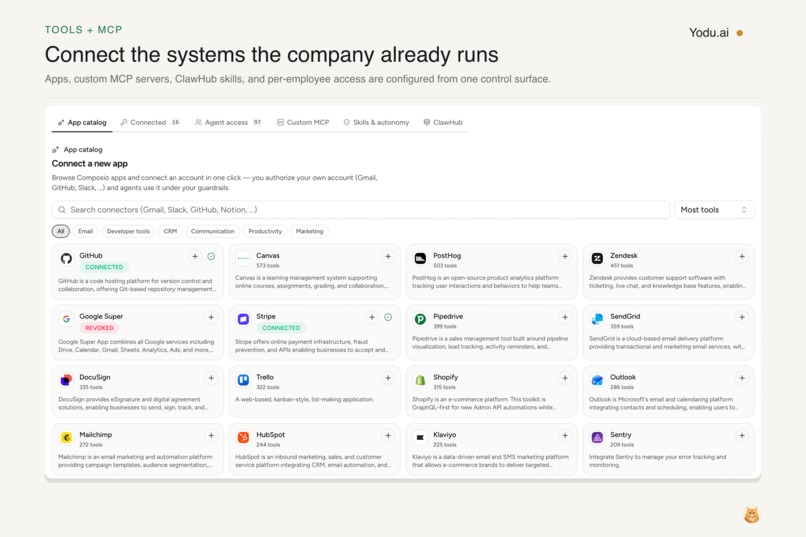This screenshot has height=537, width=806.
Task: Click the SendGrid logo icon
Action: [597, 319]
